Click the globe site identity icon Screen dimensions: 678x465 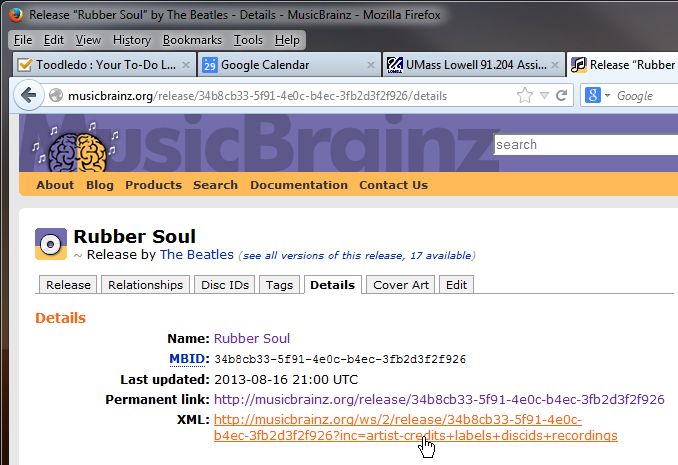[56, 96]
